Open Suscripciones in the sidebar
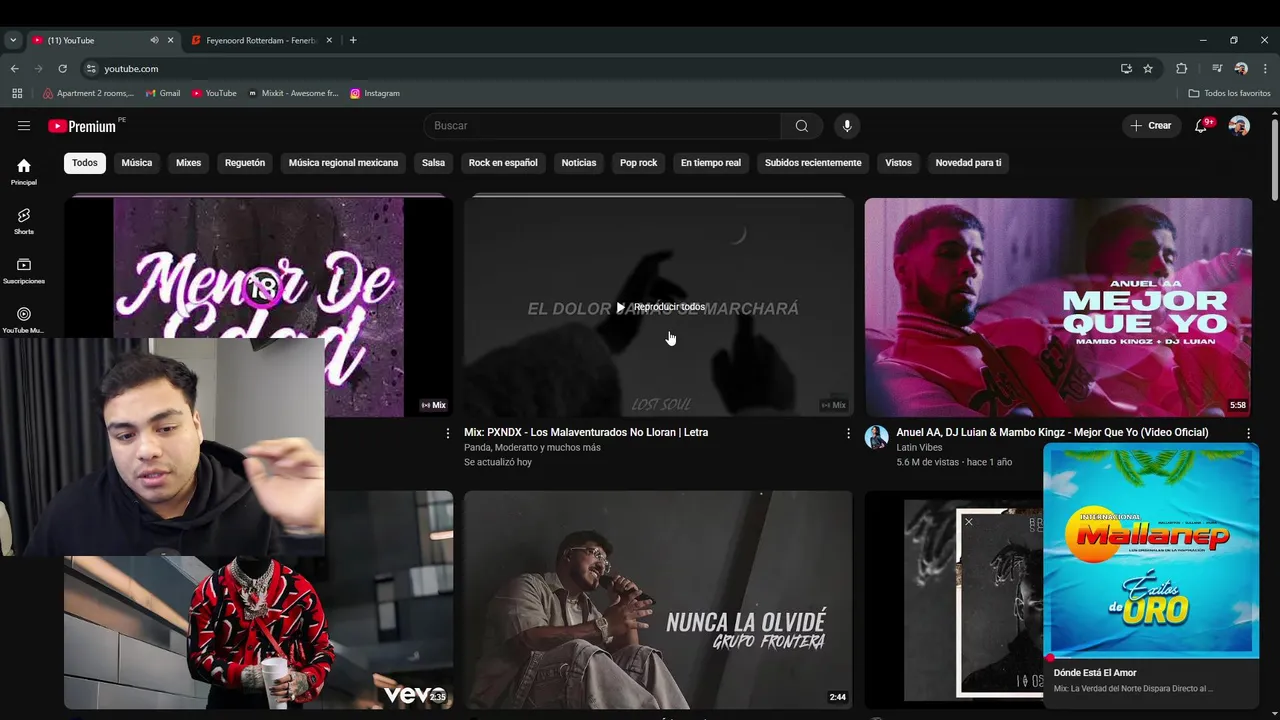The image size is (1280, 720). (x=24, y=271)
